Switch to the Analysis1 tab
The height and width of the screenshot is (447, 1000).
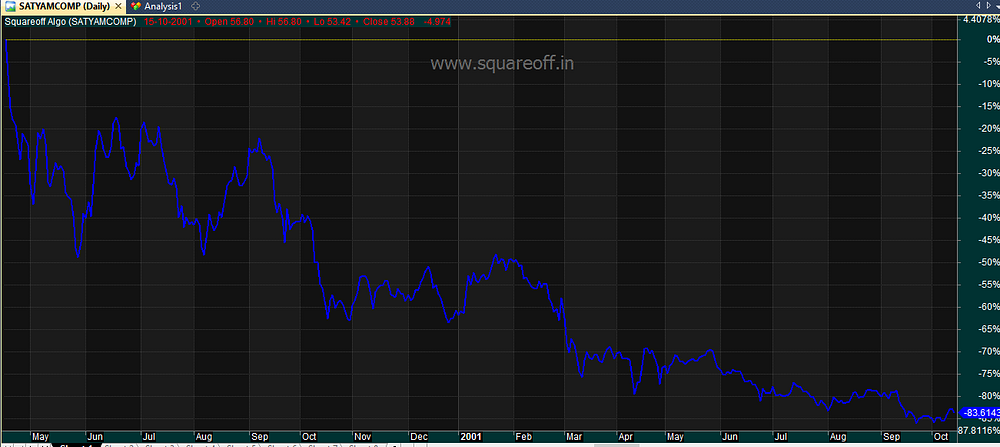(x=158, y=6)
